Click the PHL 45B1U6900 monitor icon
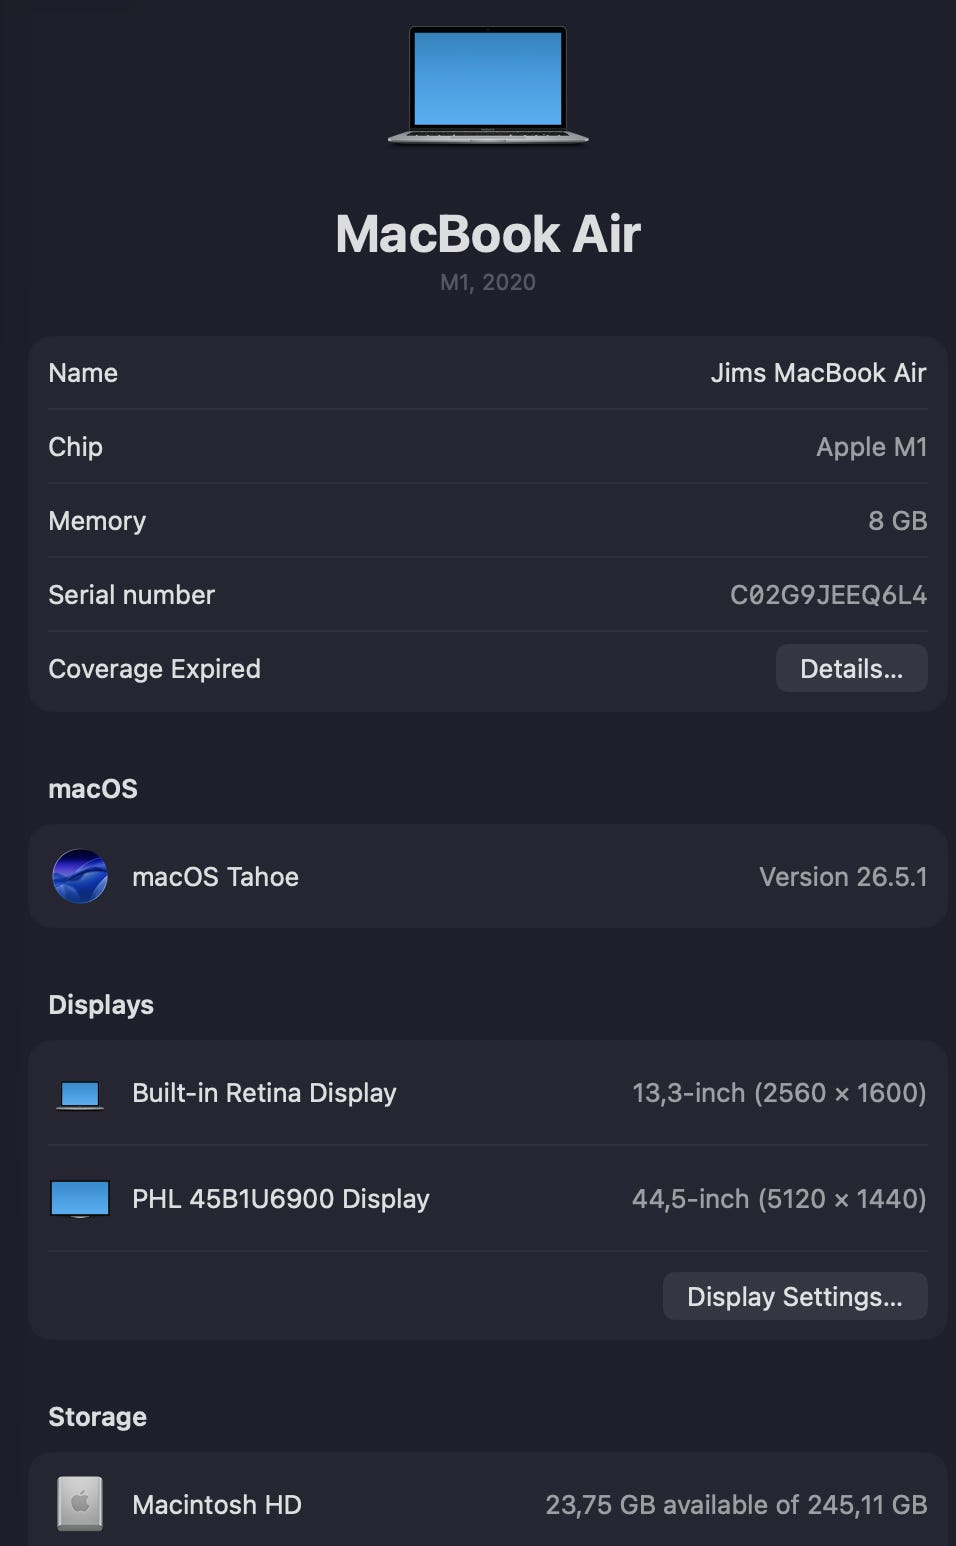The image size is (956, 1546). pos(80,1199)
